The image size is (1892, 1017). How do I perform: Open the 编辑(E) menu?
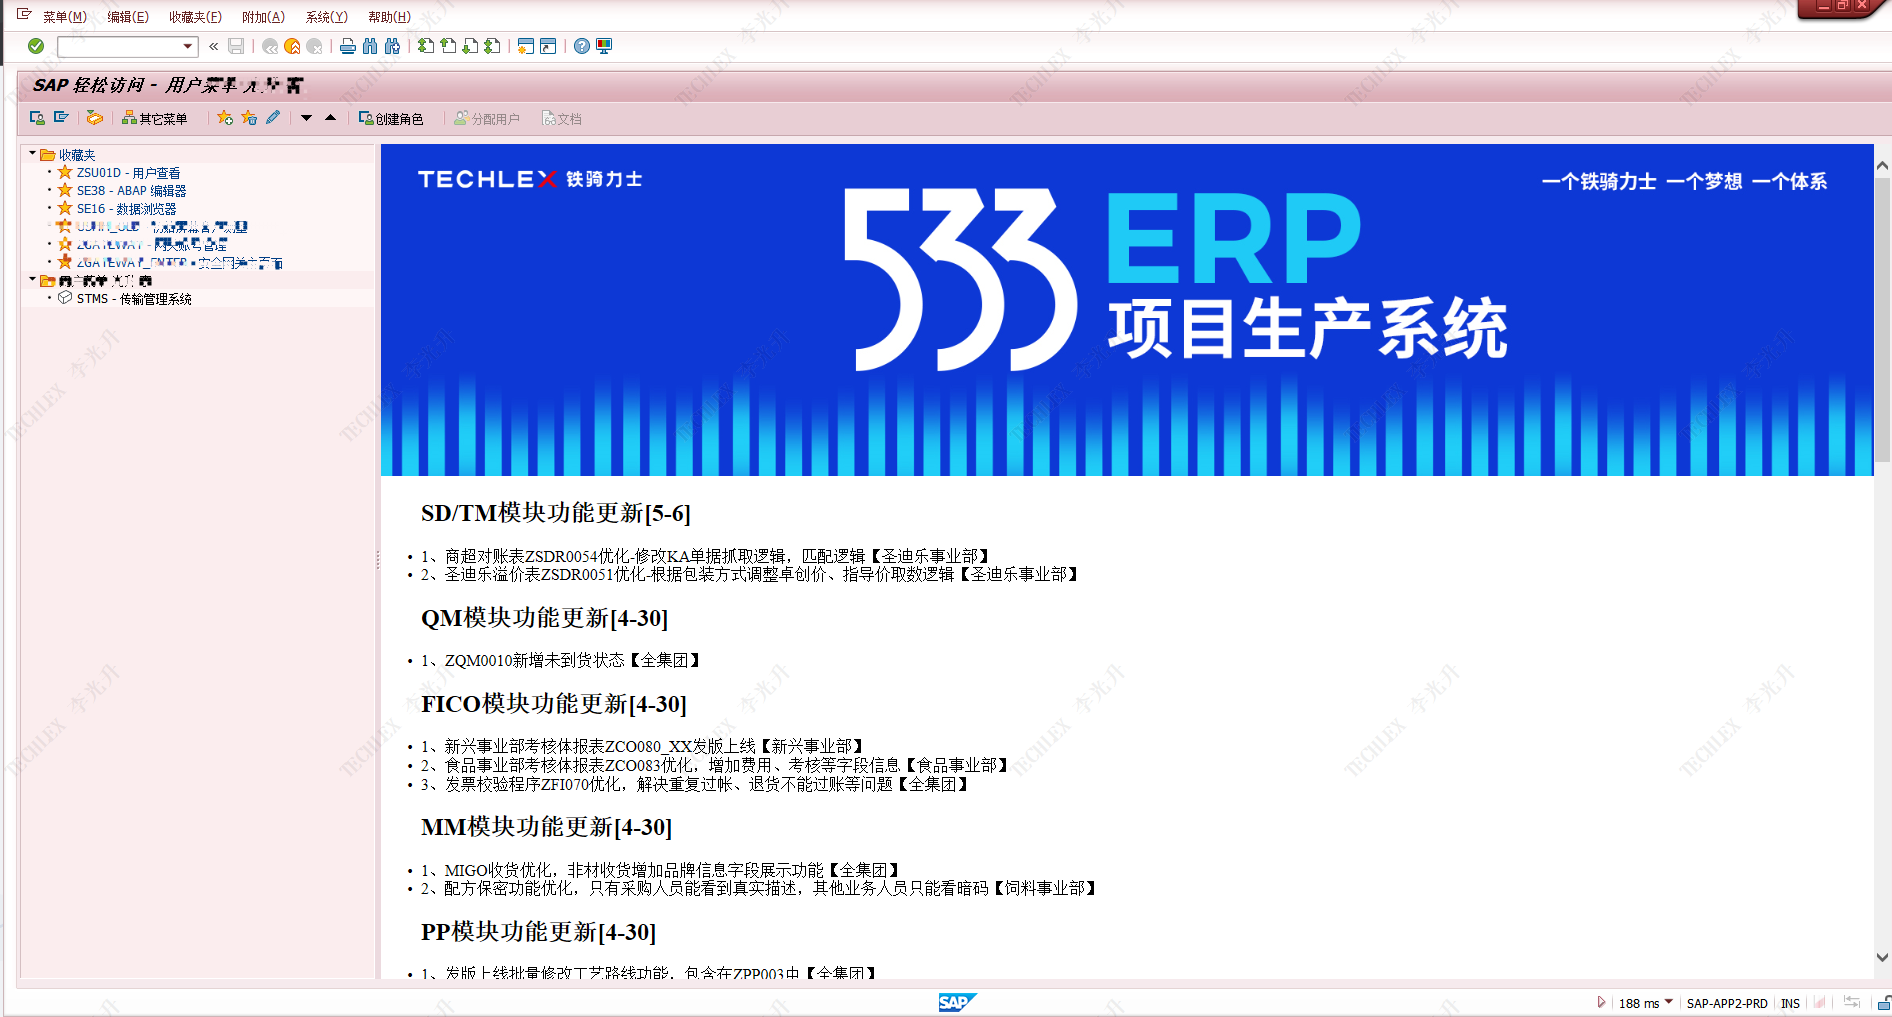coord(128,17)
